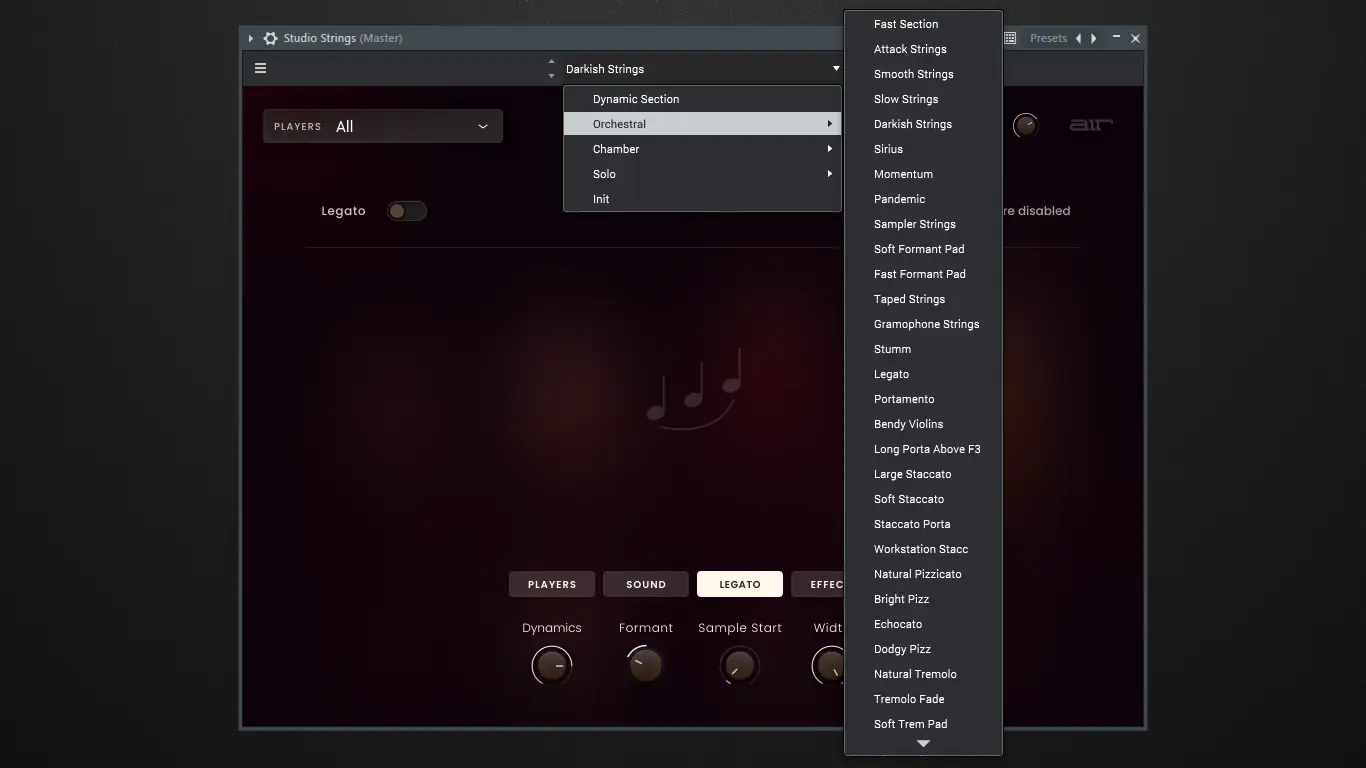1366x768 pixels.
Task: Open the plugin options gear icon
Action: coord(270,38)
